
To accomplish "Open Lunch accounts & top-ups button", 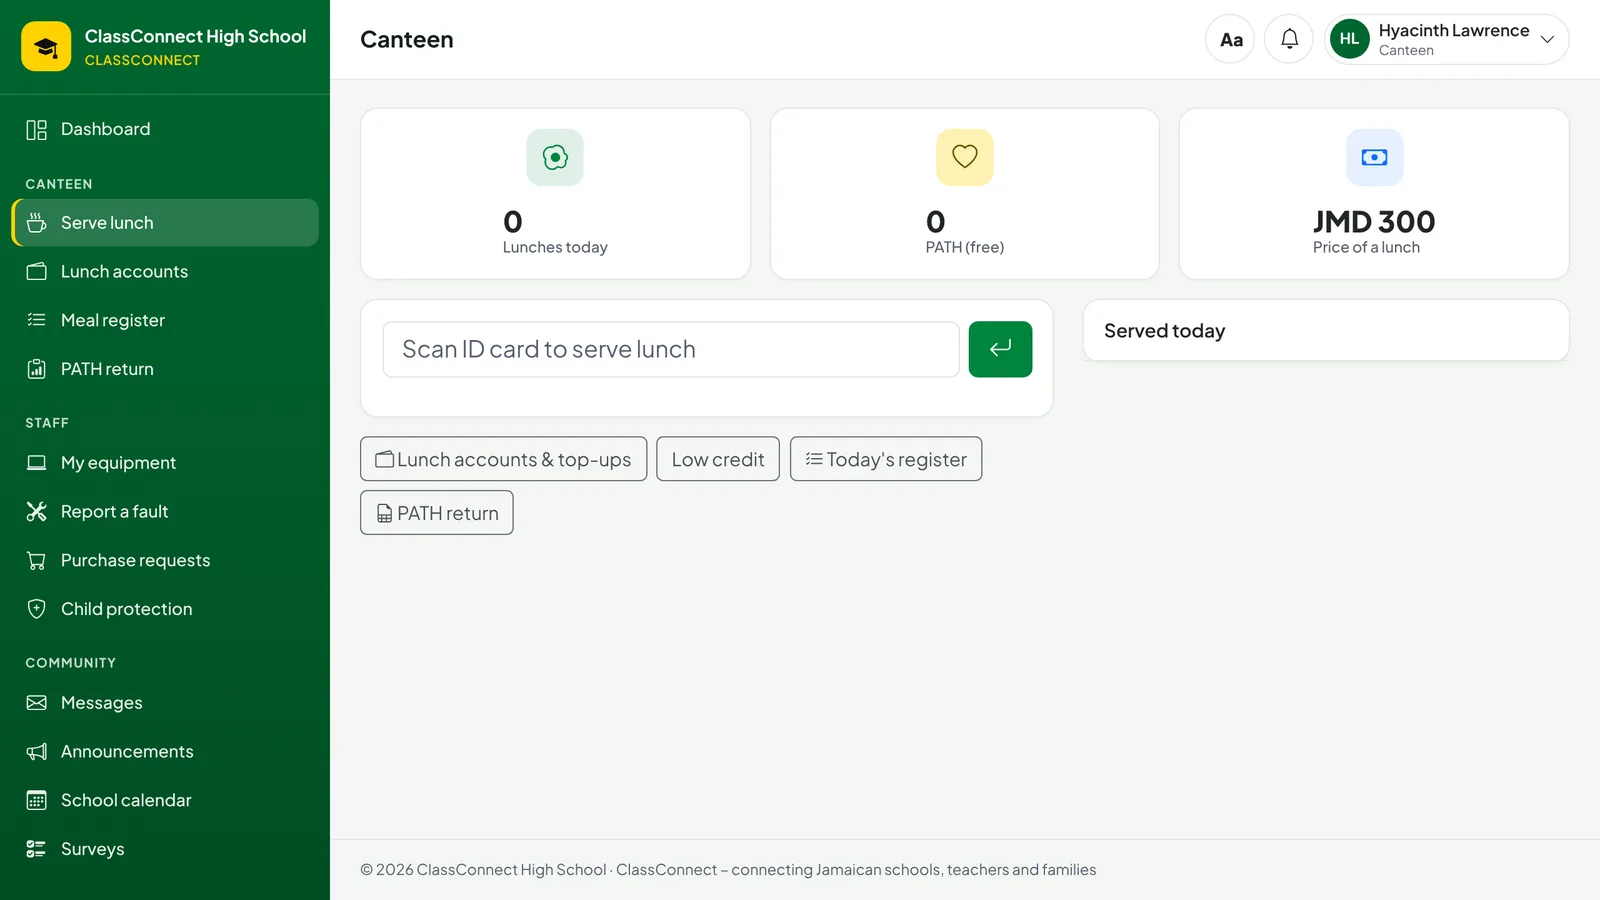I will coord(504,459).
